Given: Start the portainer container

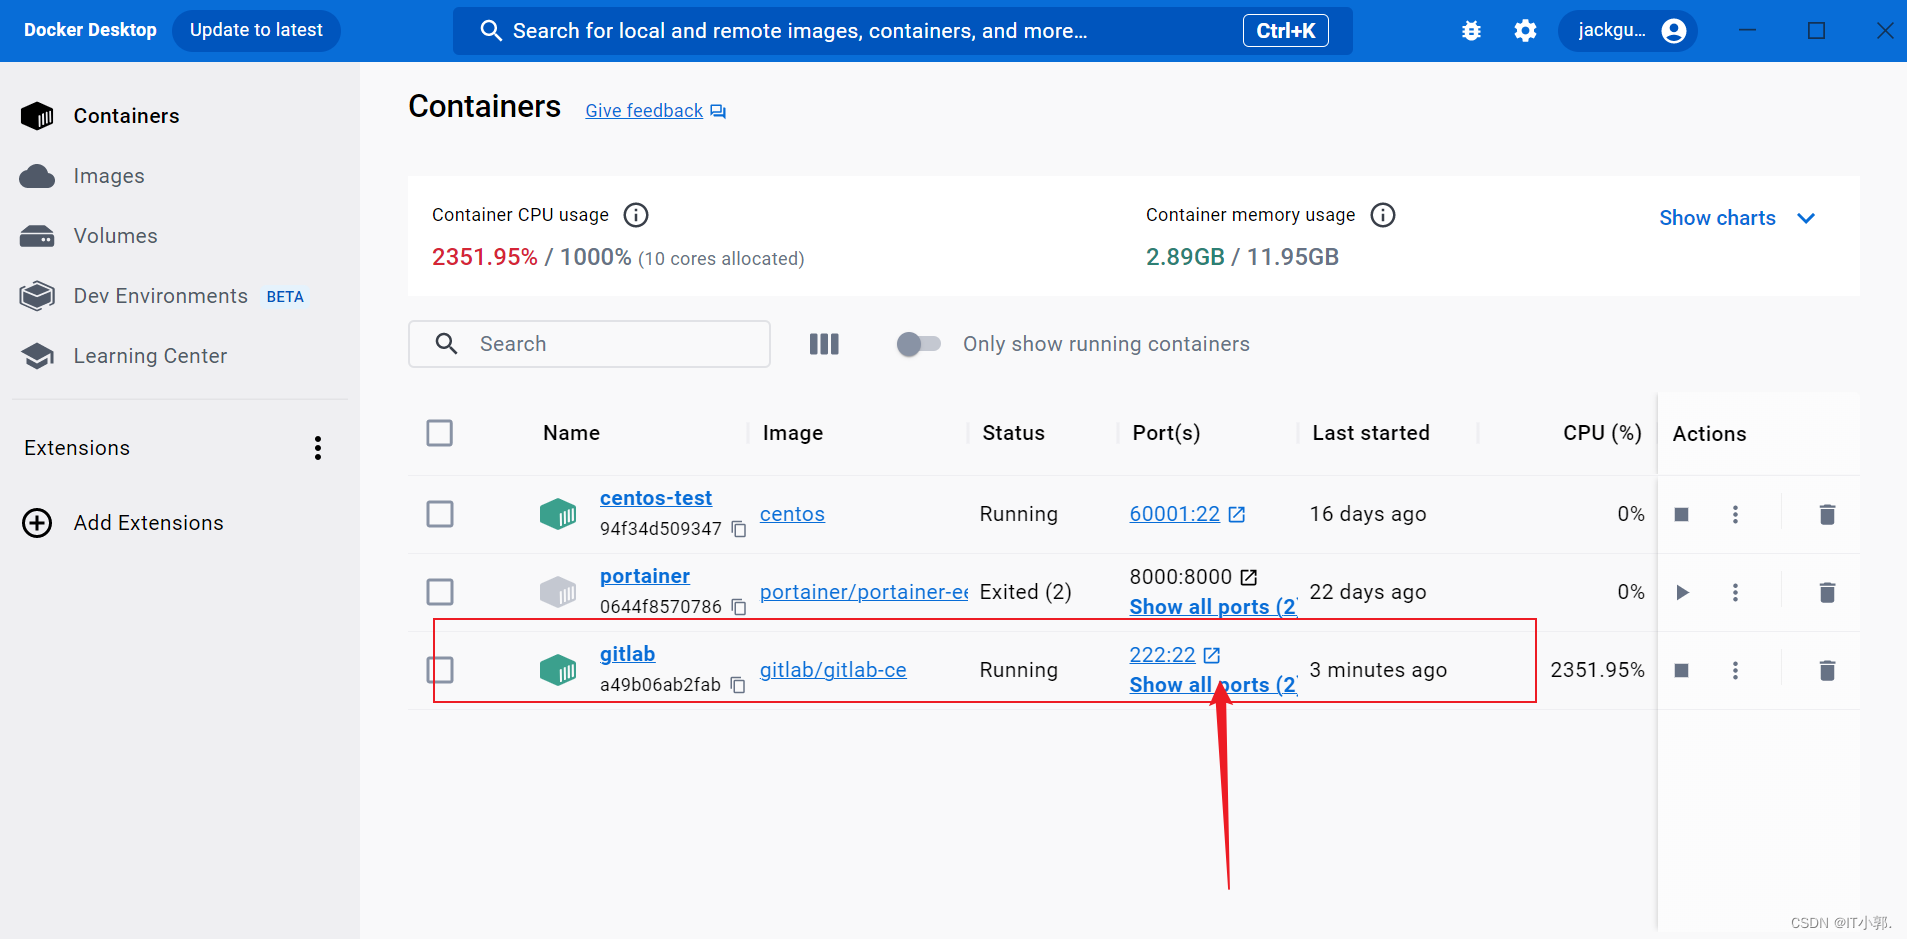Looking at the screenshot, I should coord(1682,592).
